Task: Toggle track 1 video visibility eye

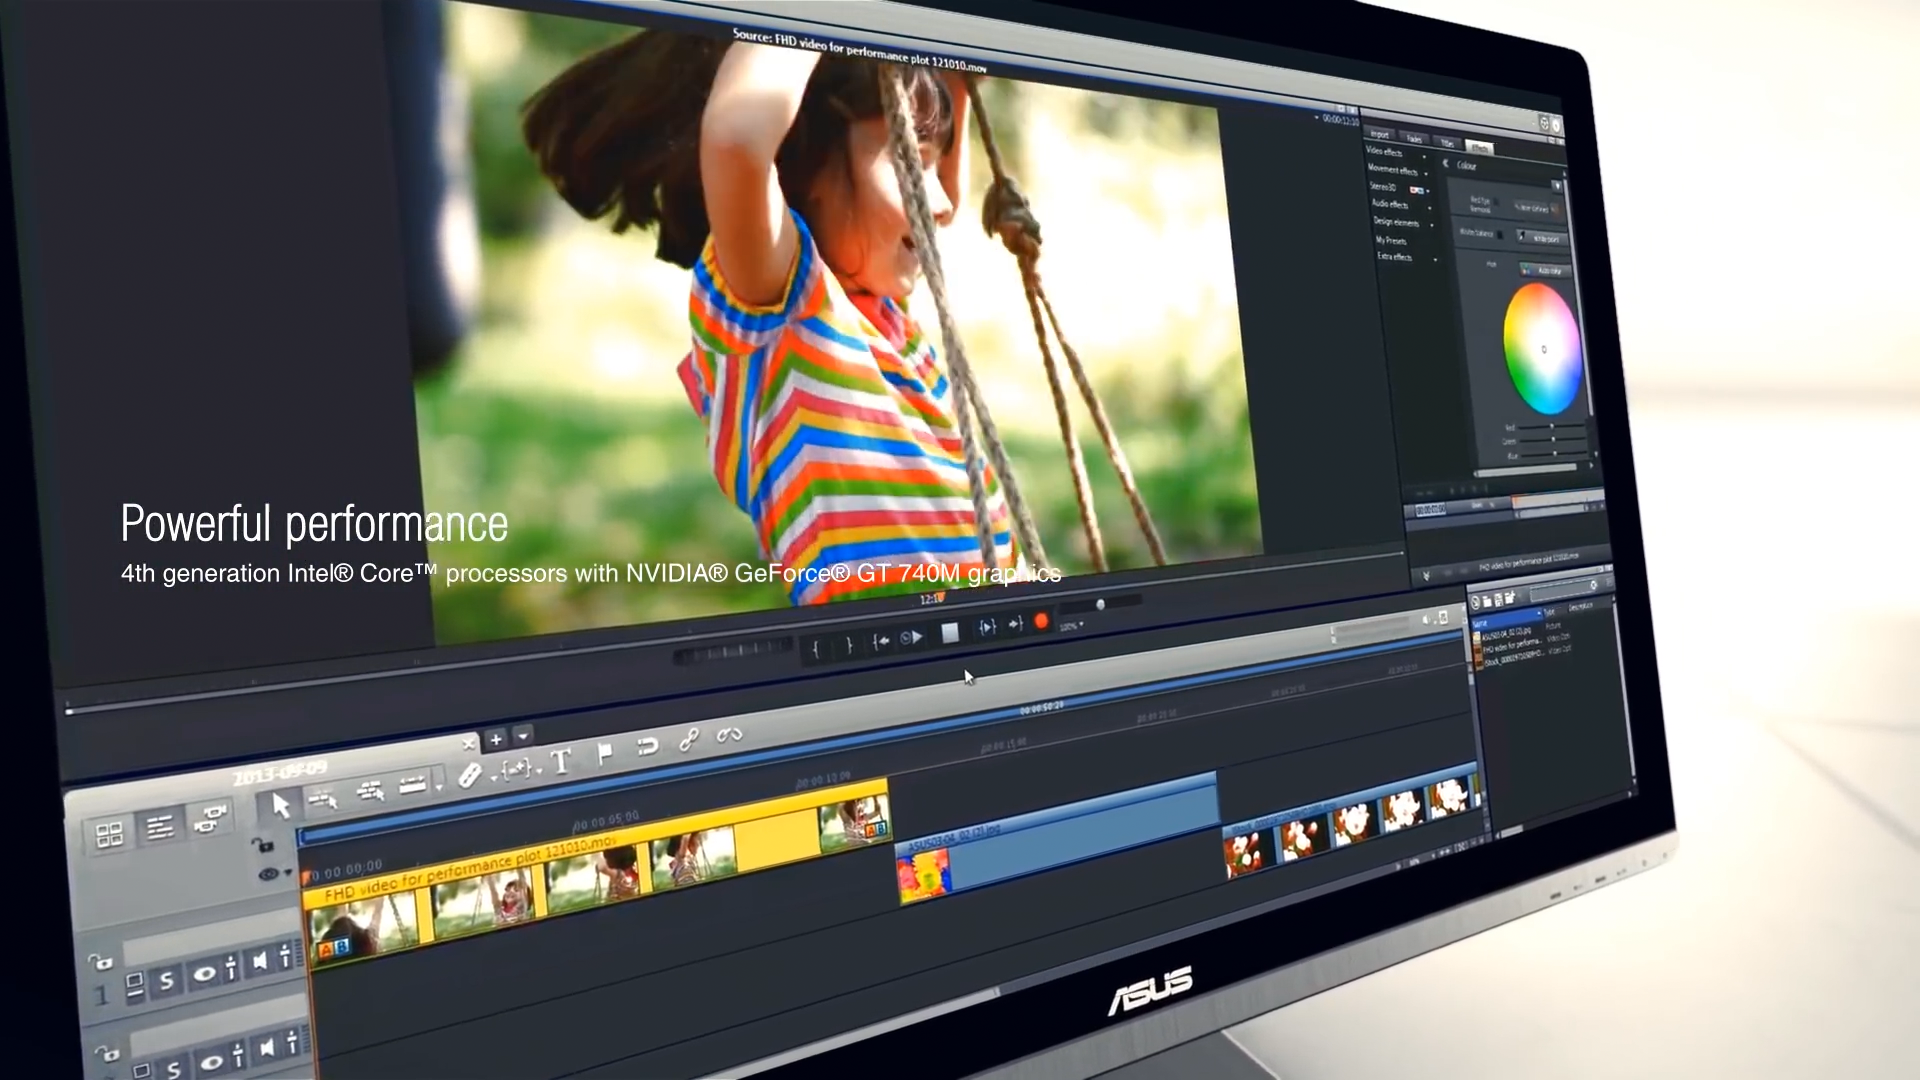Action: [203, 973]
